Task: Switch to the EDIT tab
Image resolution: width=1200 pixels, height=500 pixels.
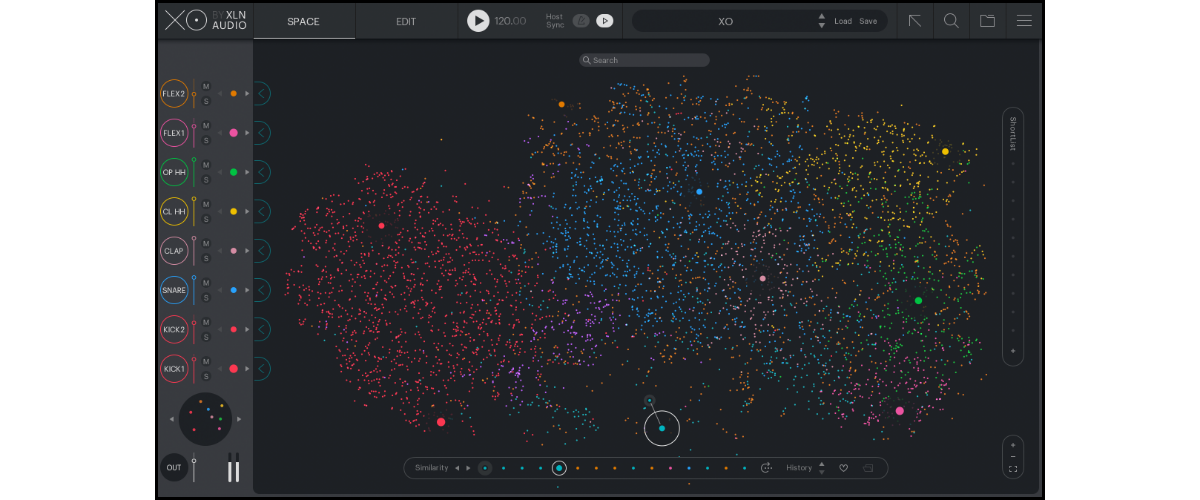Action: [x=406, y=21]
